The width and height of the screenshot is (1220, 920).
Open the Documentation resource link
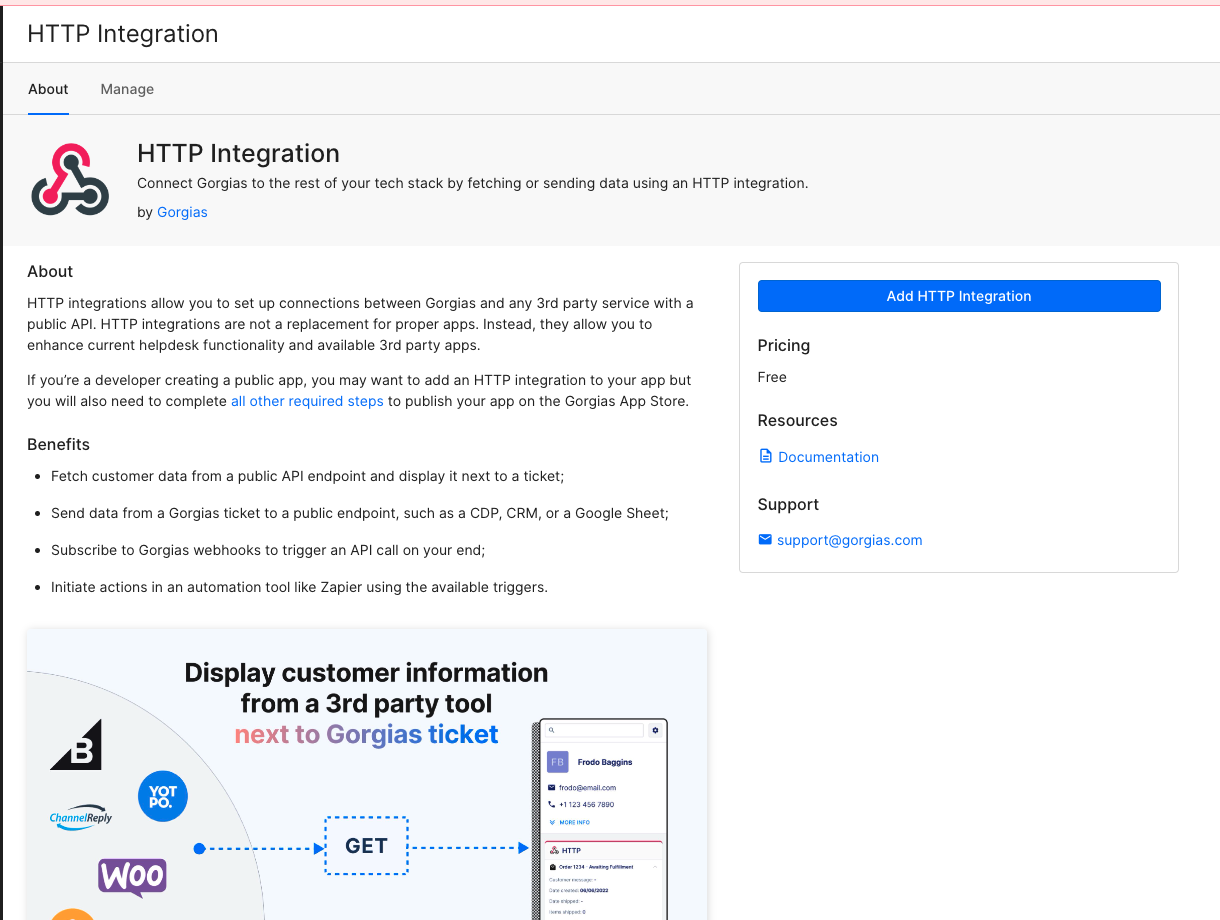point(828,457)
